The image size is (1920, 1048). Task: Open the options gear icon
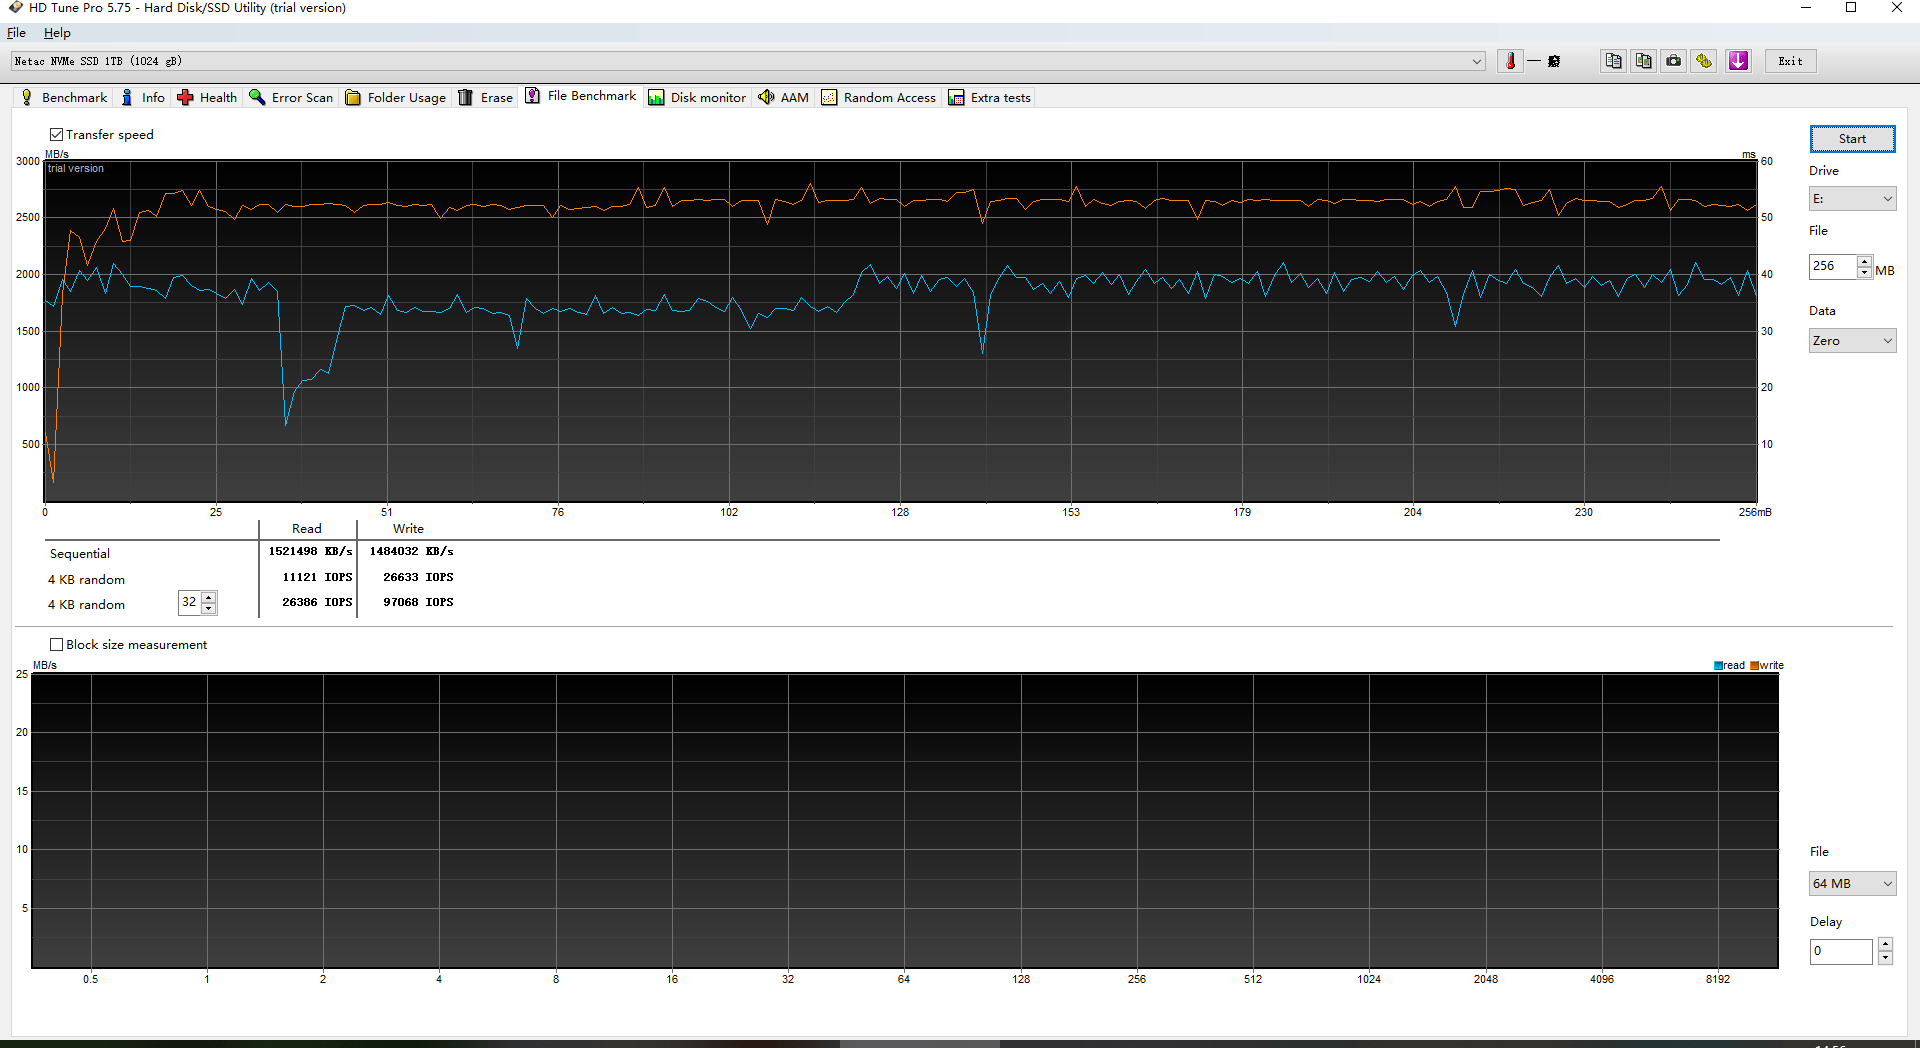click(x=1704, y=61)
